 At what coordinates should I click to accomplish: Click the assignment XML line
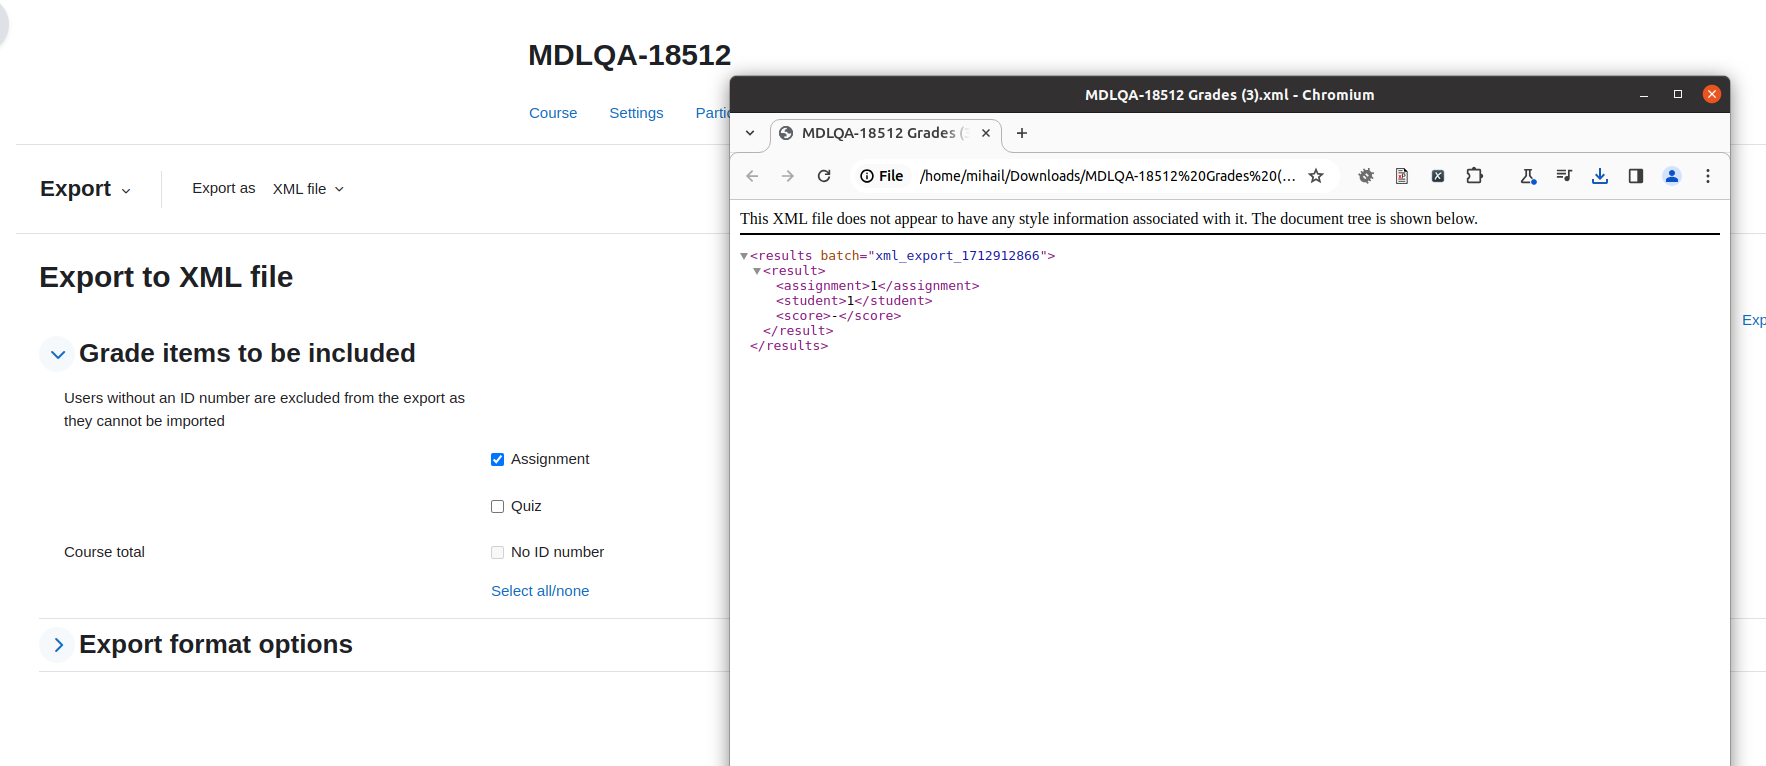878,286
